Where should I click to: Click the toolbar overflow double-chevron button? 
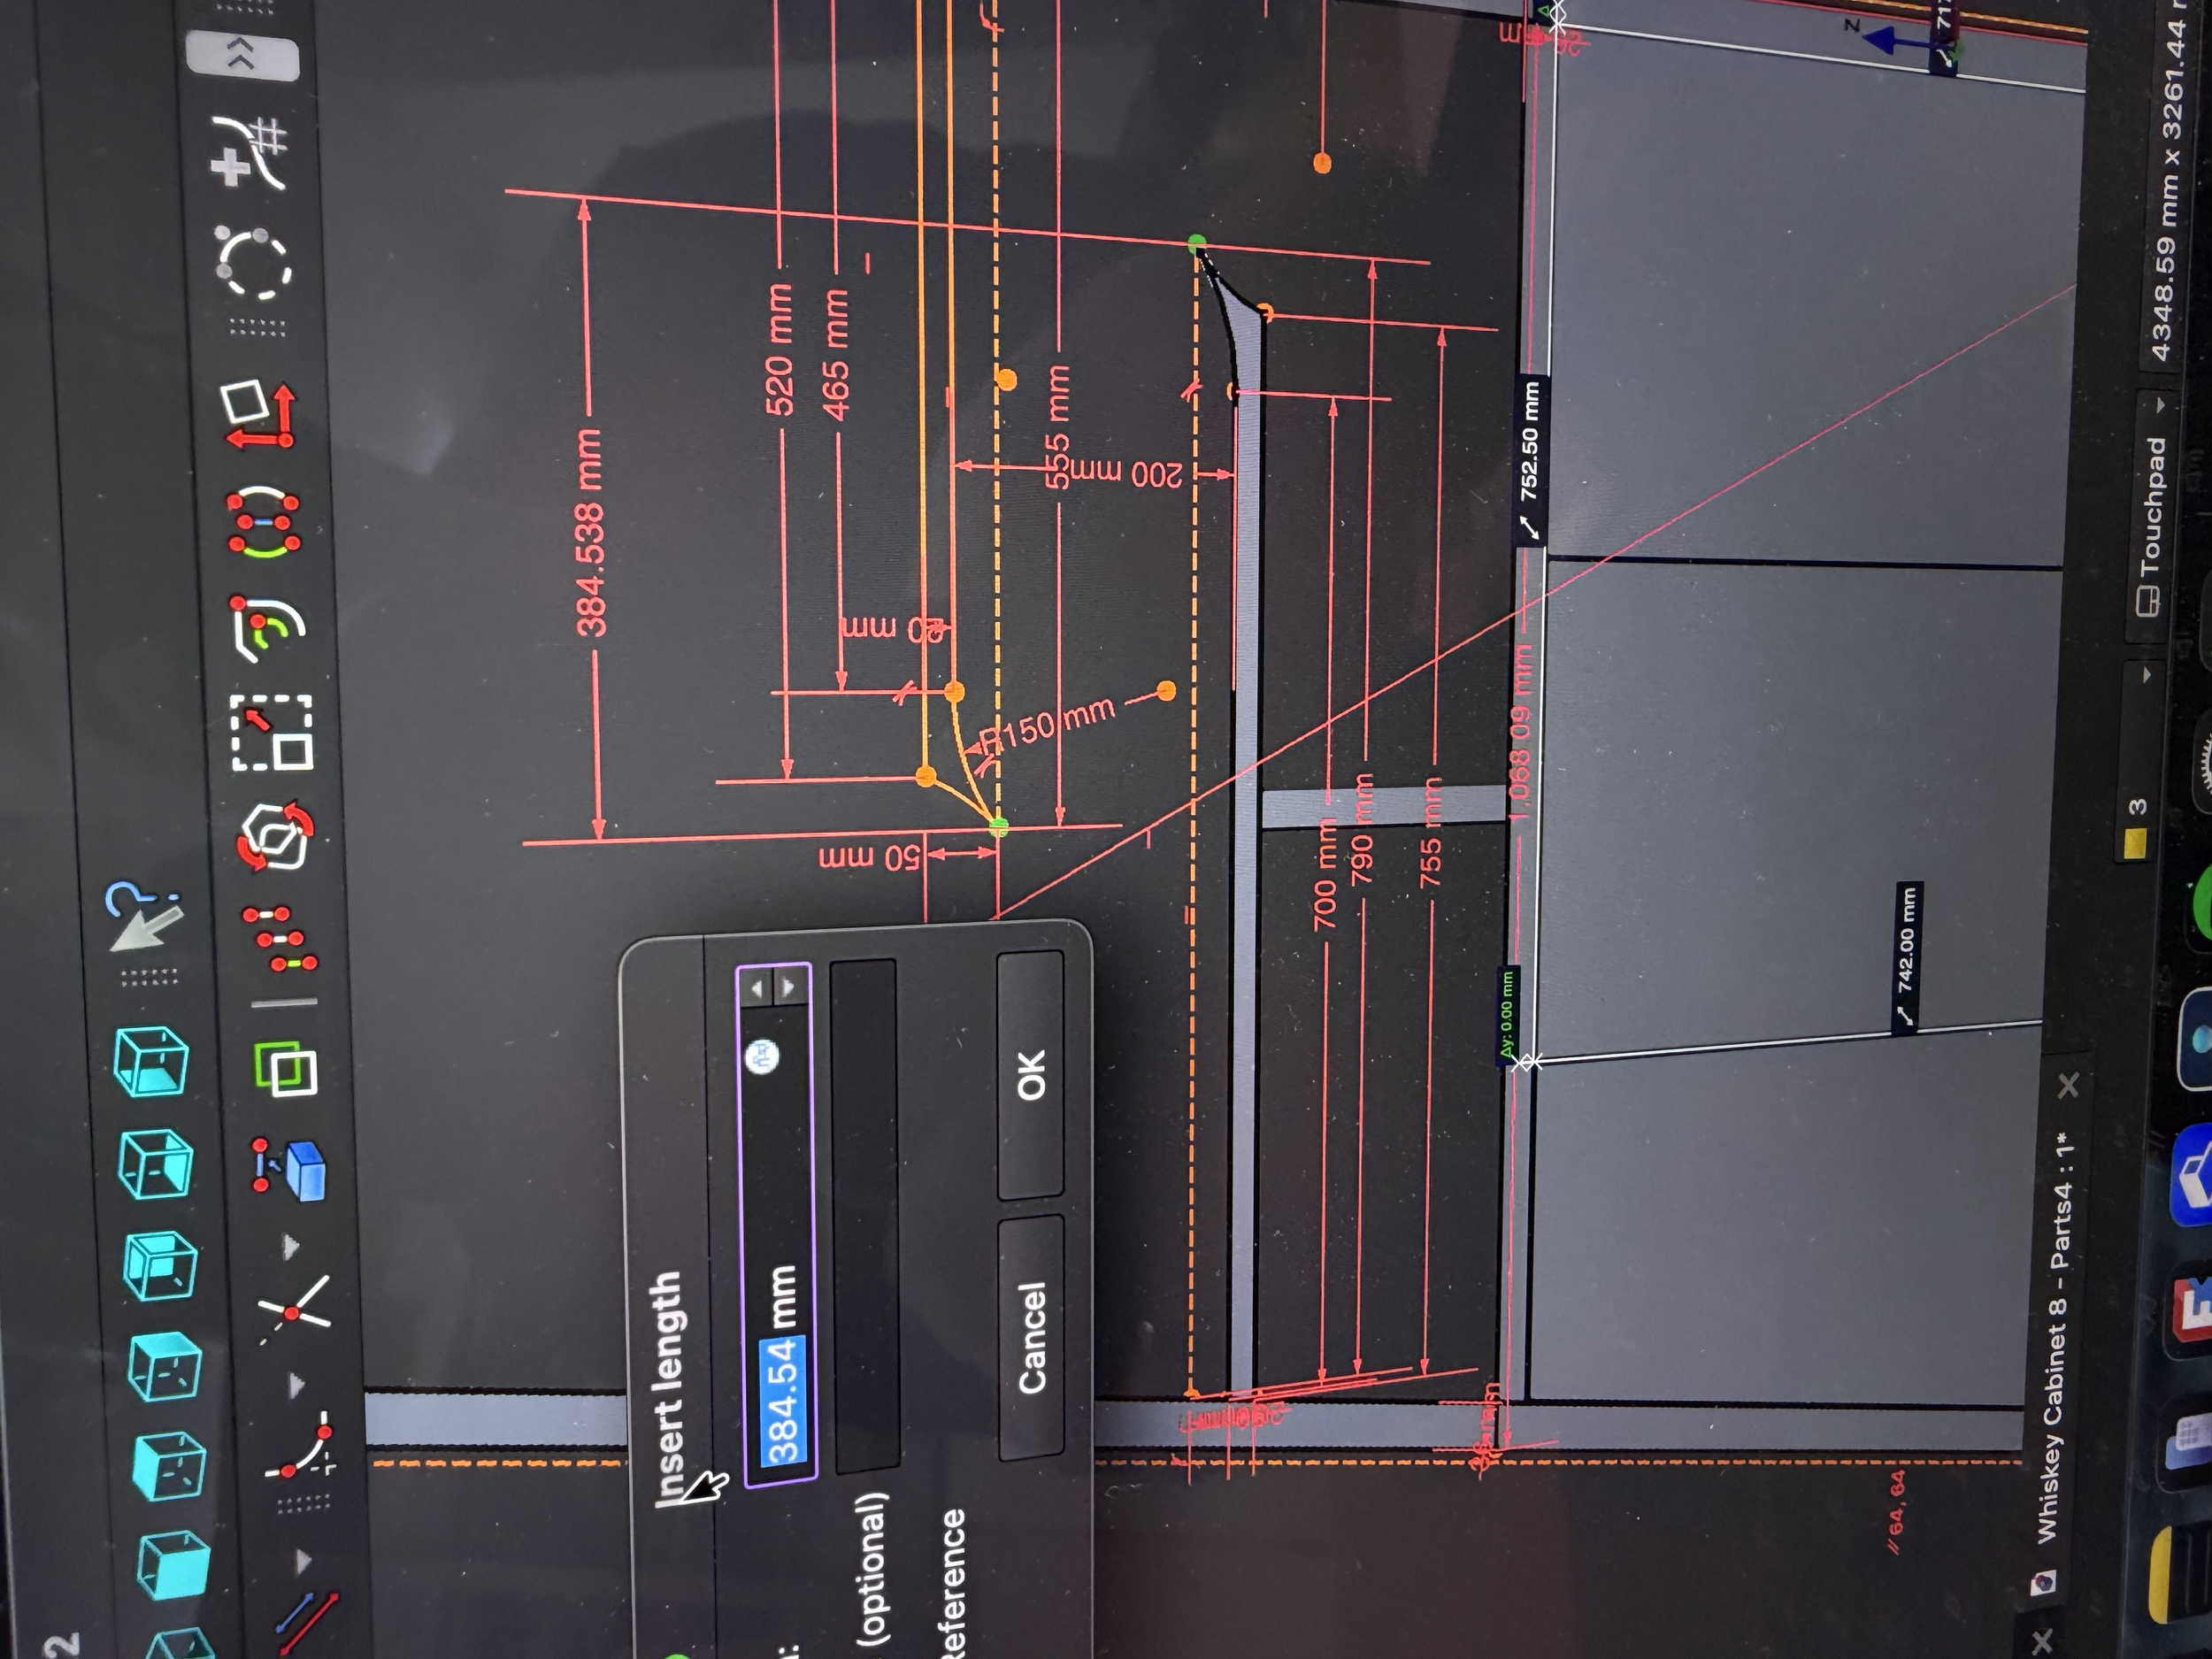pos(242,56)
